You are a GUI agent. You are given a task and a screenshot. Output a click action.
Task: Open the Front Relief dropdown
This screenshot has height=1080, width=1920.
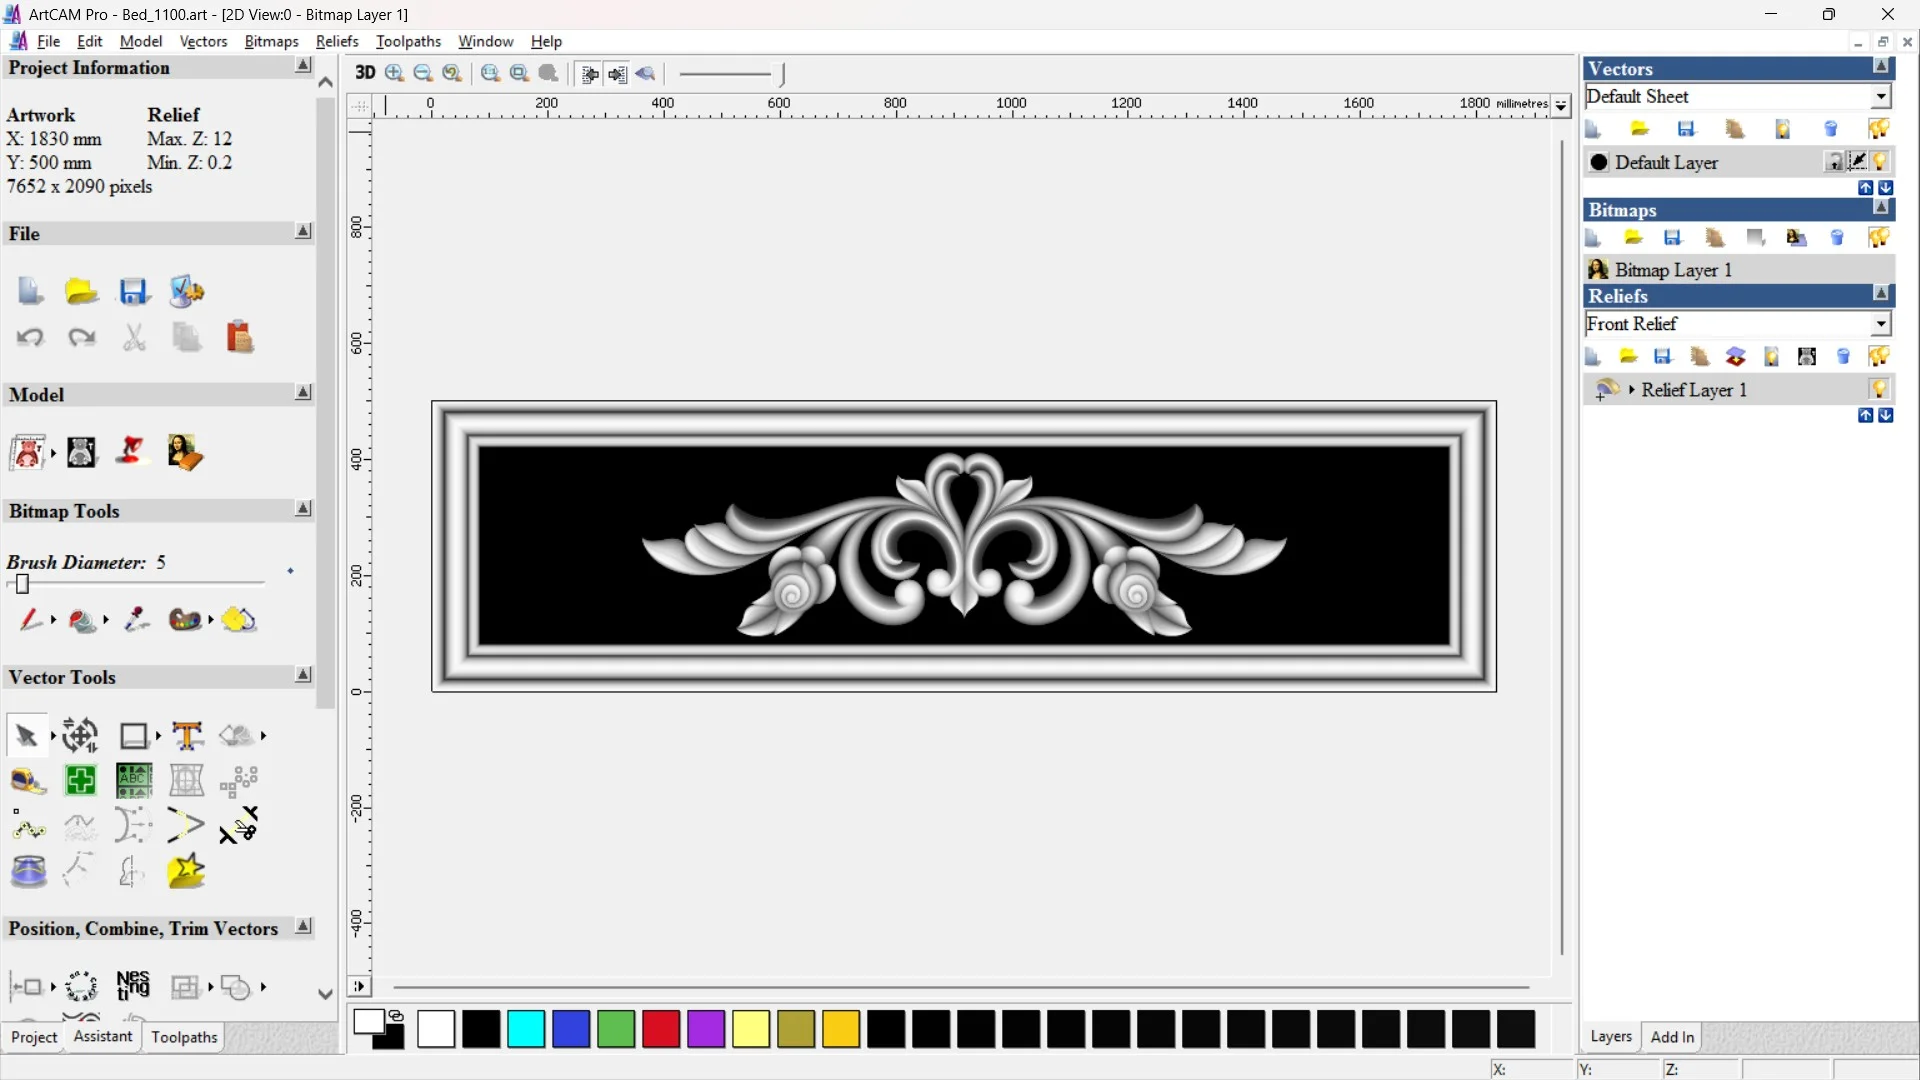(1880, 324)
